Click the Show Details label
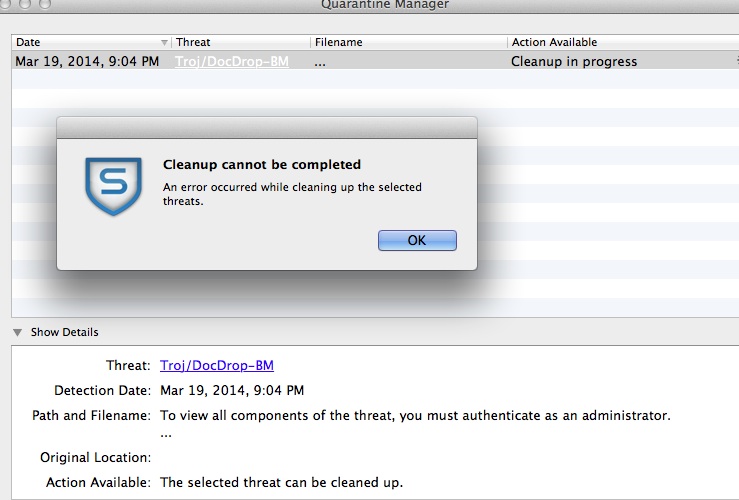This screenshot has height=500, width=739. pyautogui.click(x=65, y=332)
